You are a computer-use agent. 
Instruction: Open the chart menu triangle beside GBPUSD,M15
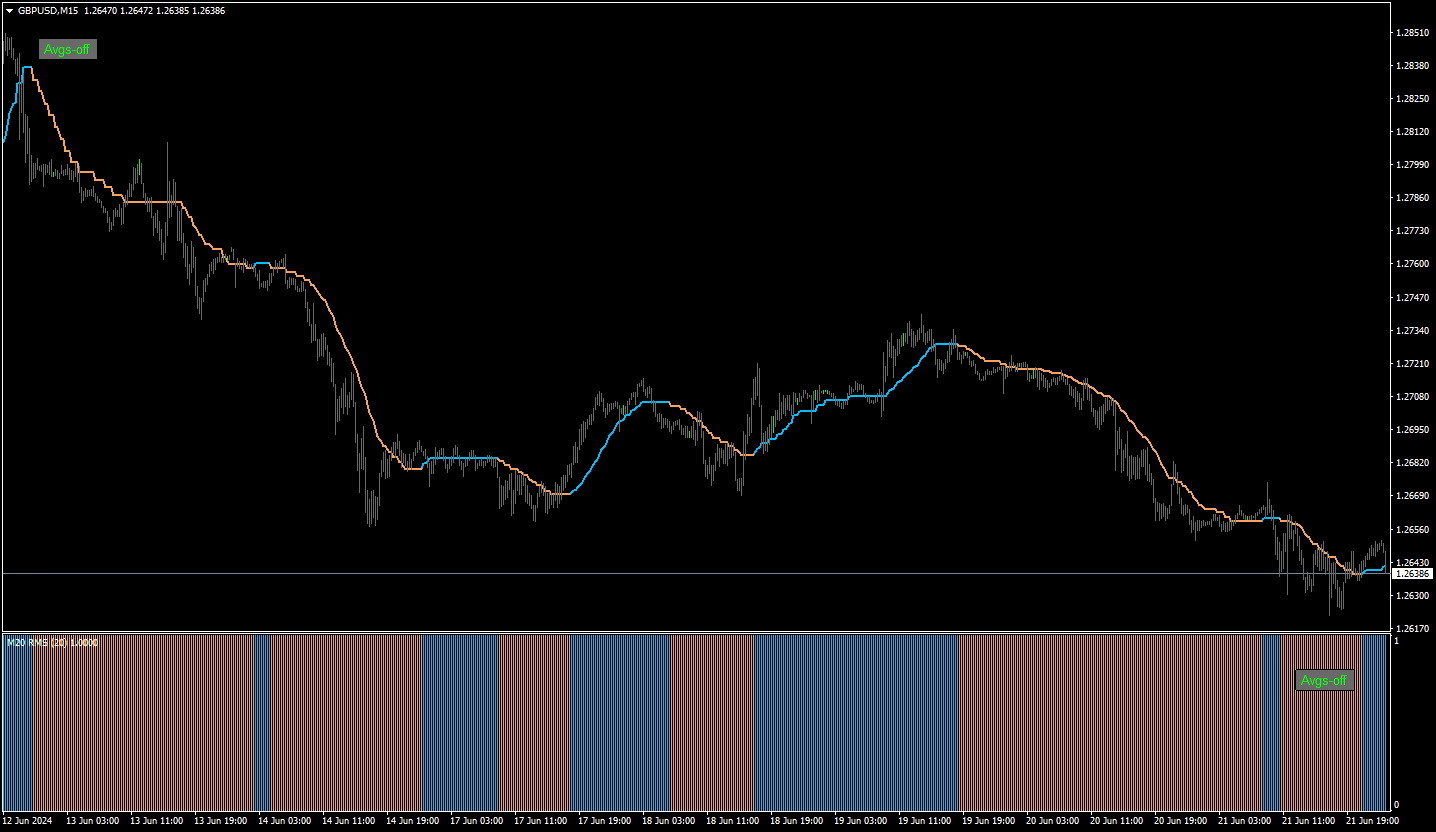click(9, 11)
